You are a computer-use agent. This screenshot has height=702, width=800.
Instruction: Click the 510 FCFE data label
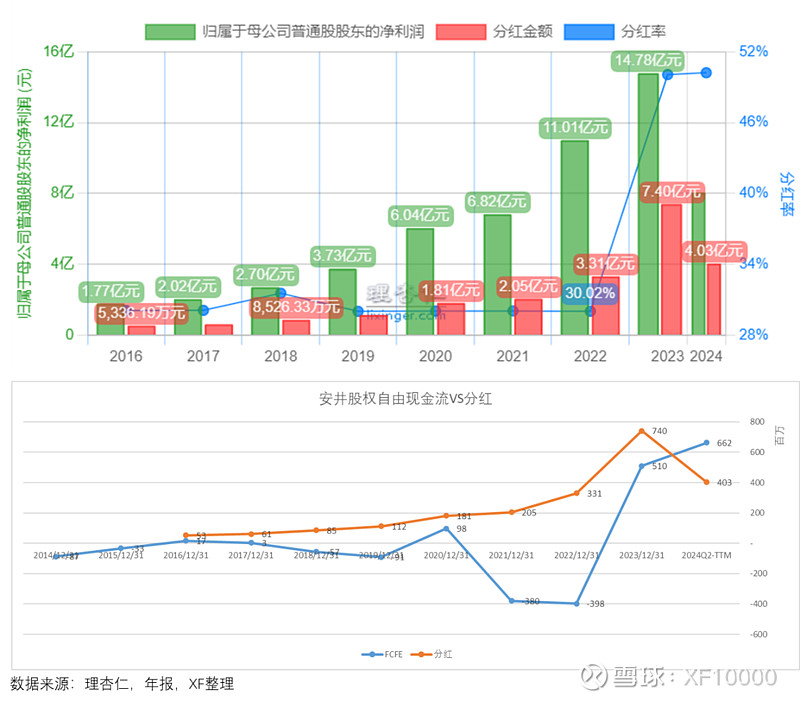[x=659, y=466]
